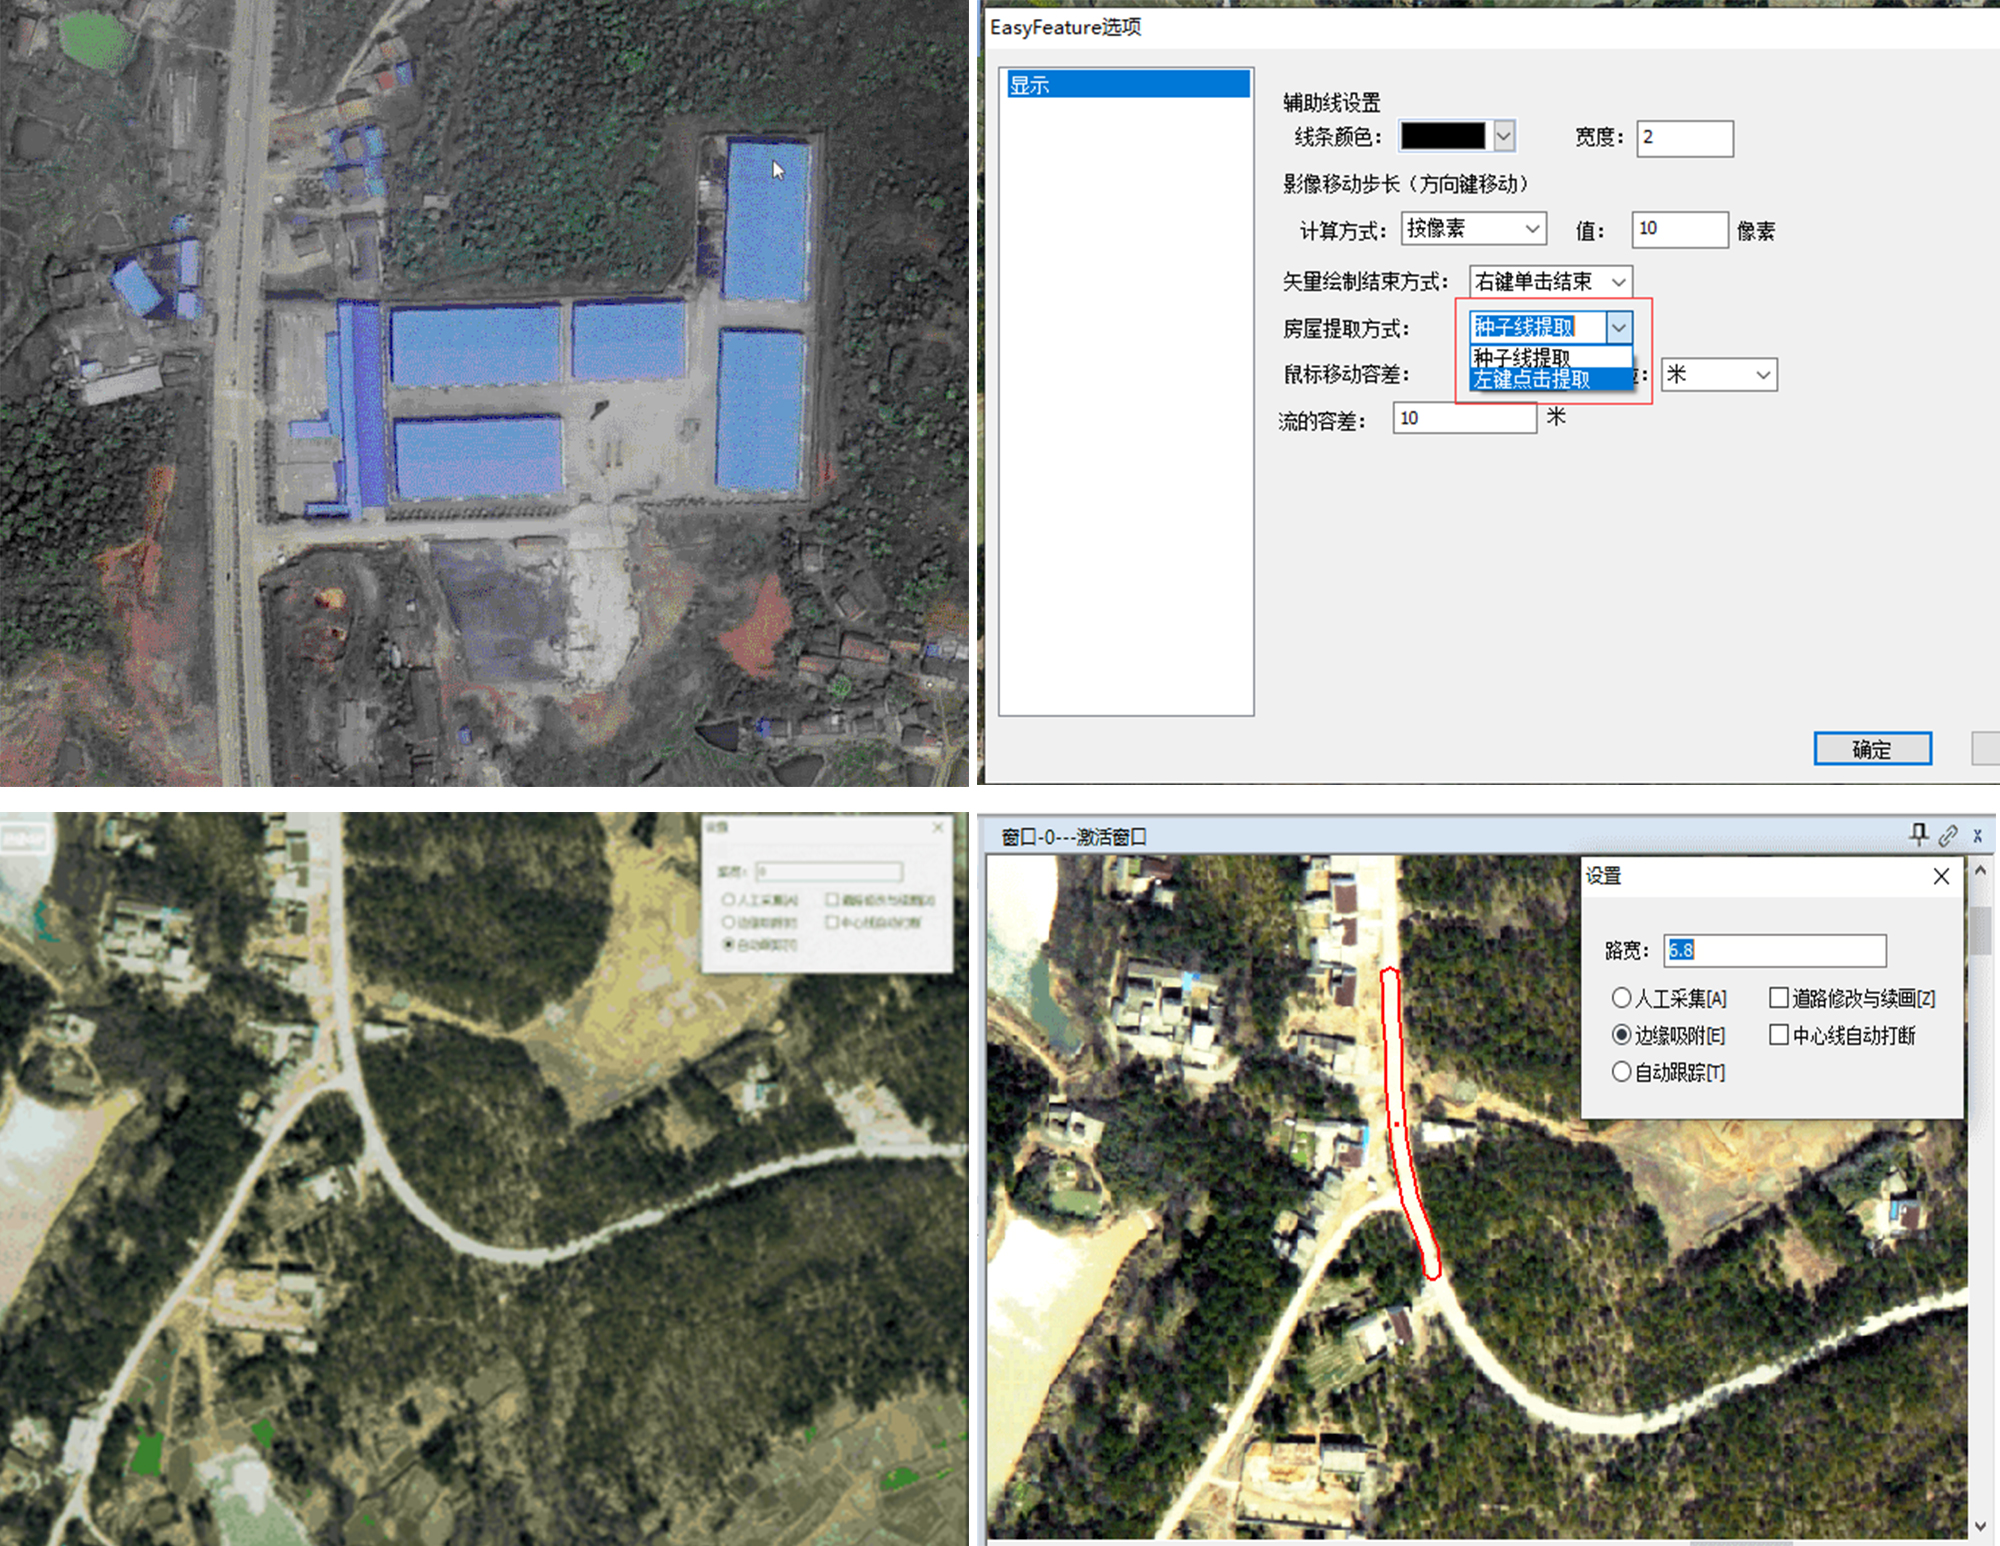
Task: Select 边缘吸附[E] radio option
Action: (1621, 1035)
